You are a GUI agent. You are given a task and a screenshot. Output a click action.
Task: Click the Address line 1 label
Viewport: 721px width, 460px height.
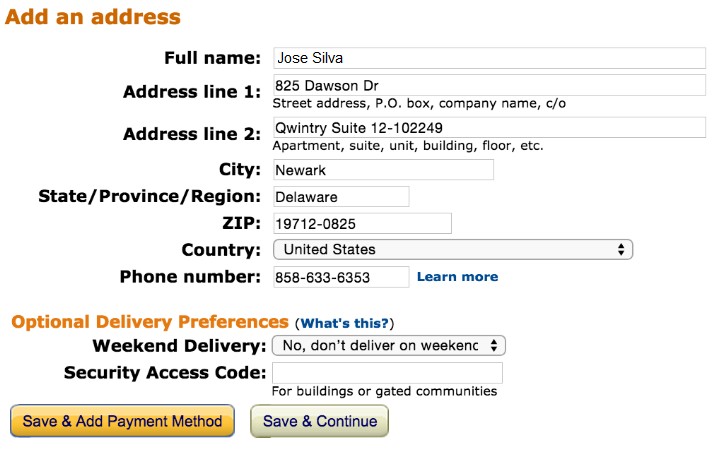point(191,92)
